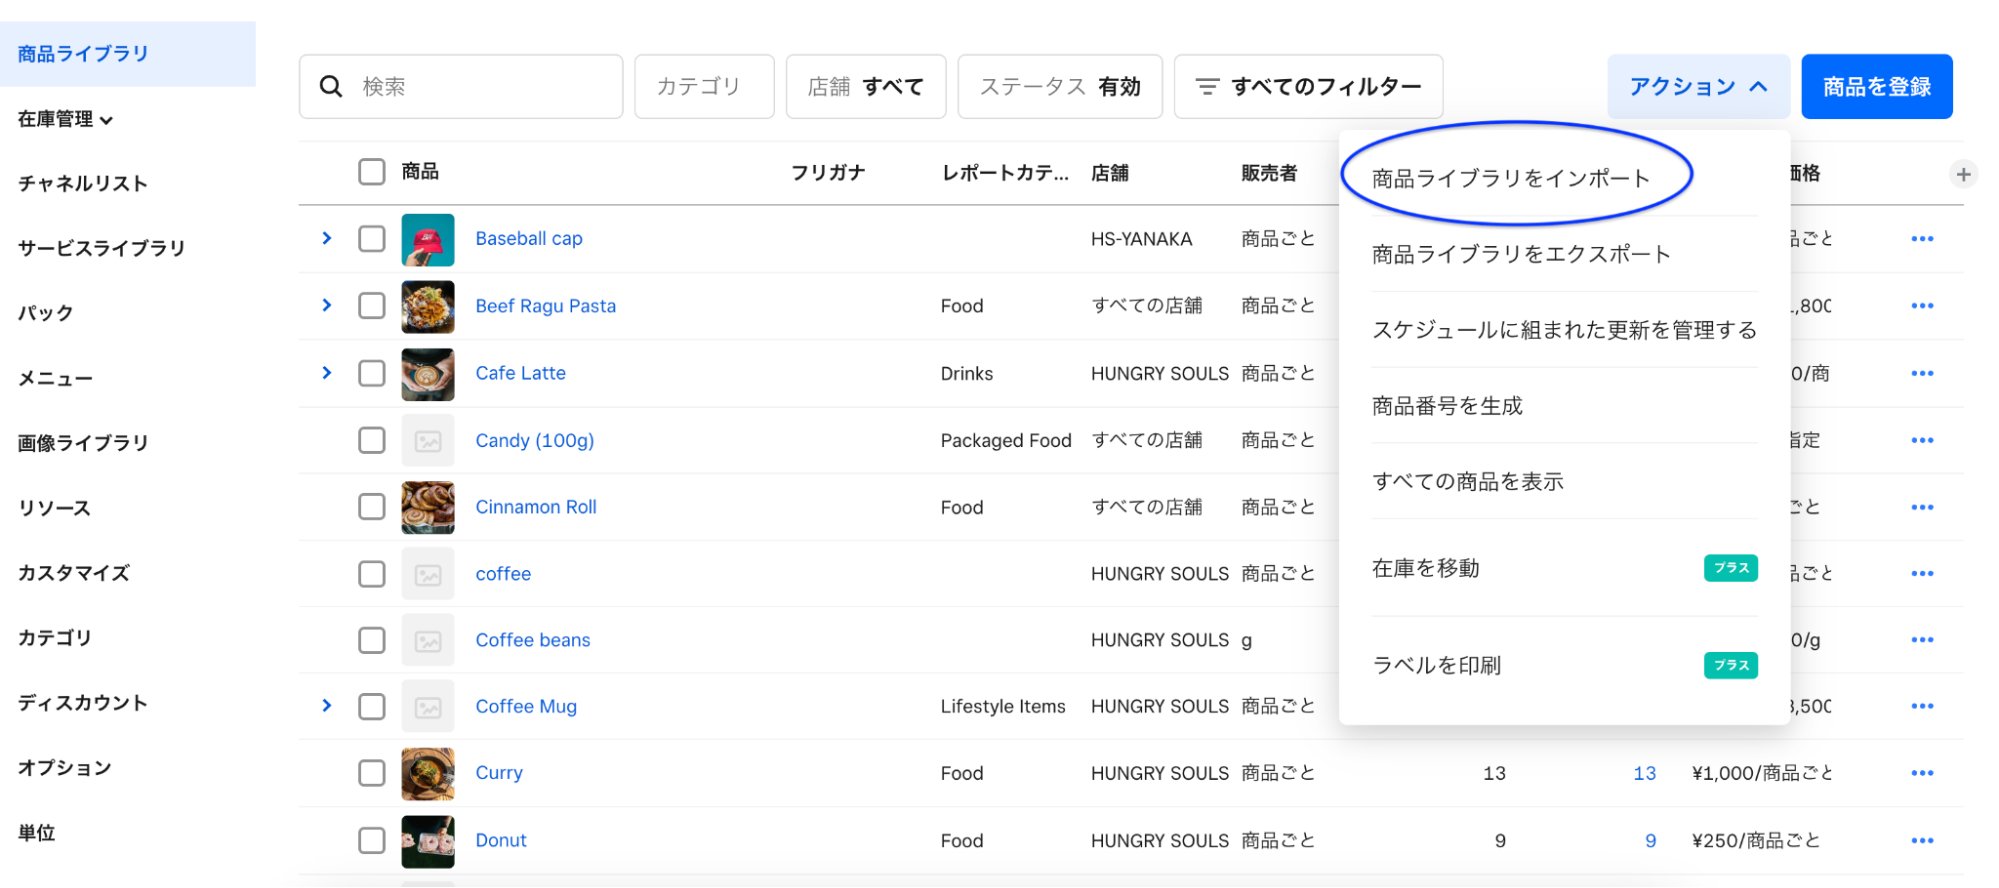
Task: Check the Coffee Mug checkbox
Action: pyautogui.click(x=372, y=707)
